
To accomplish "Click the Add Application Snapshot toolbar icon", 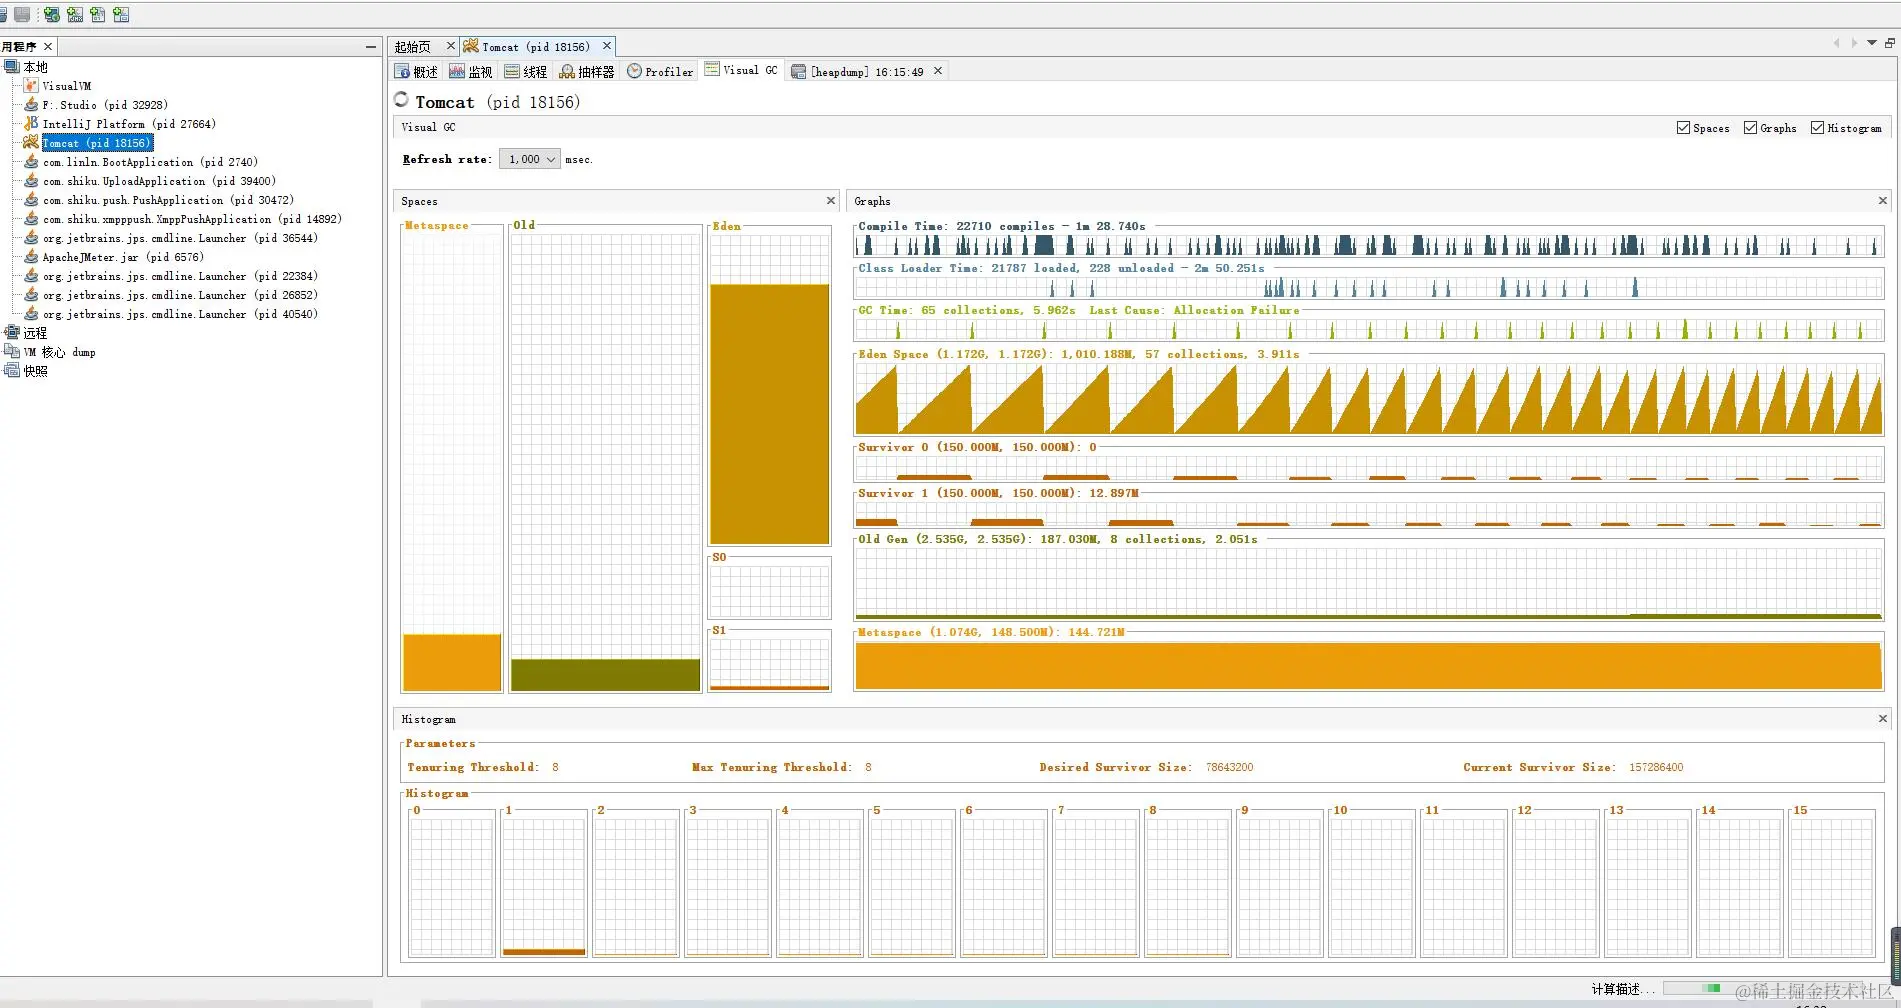I will coord(121,14).
